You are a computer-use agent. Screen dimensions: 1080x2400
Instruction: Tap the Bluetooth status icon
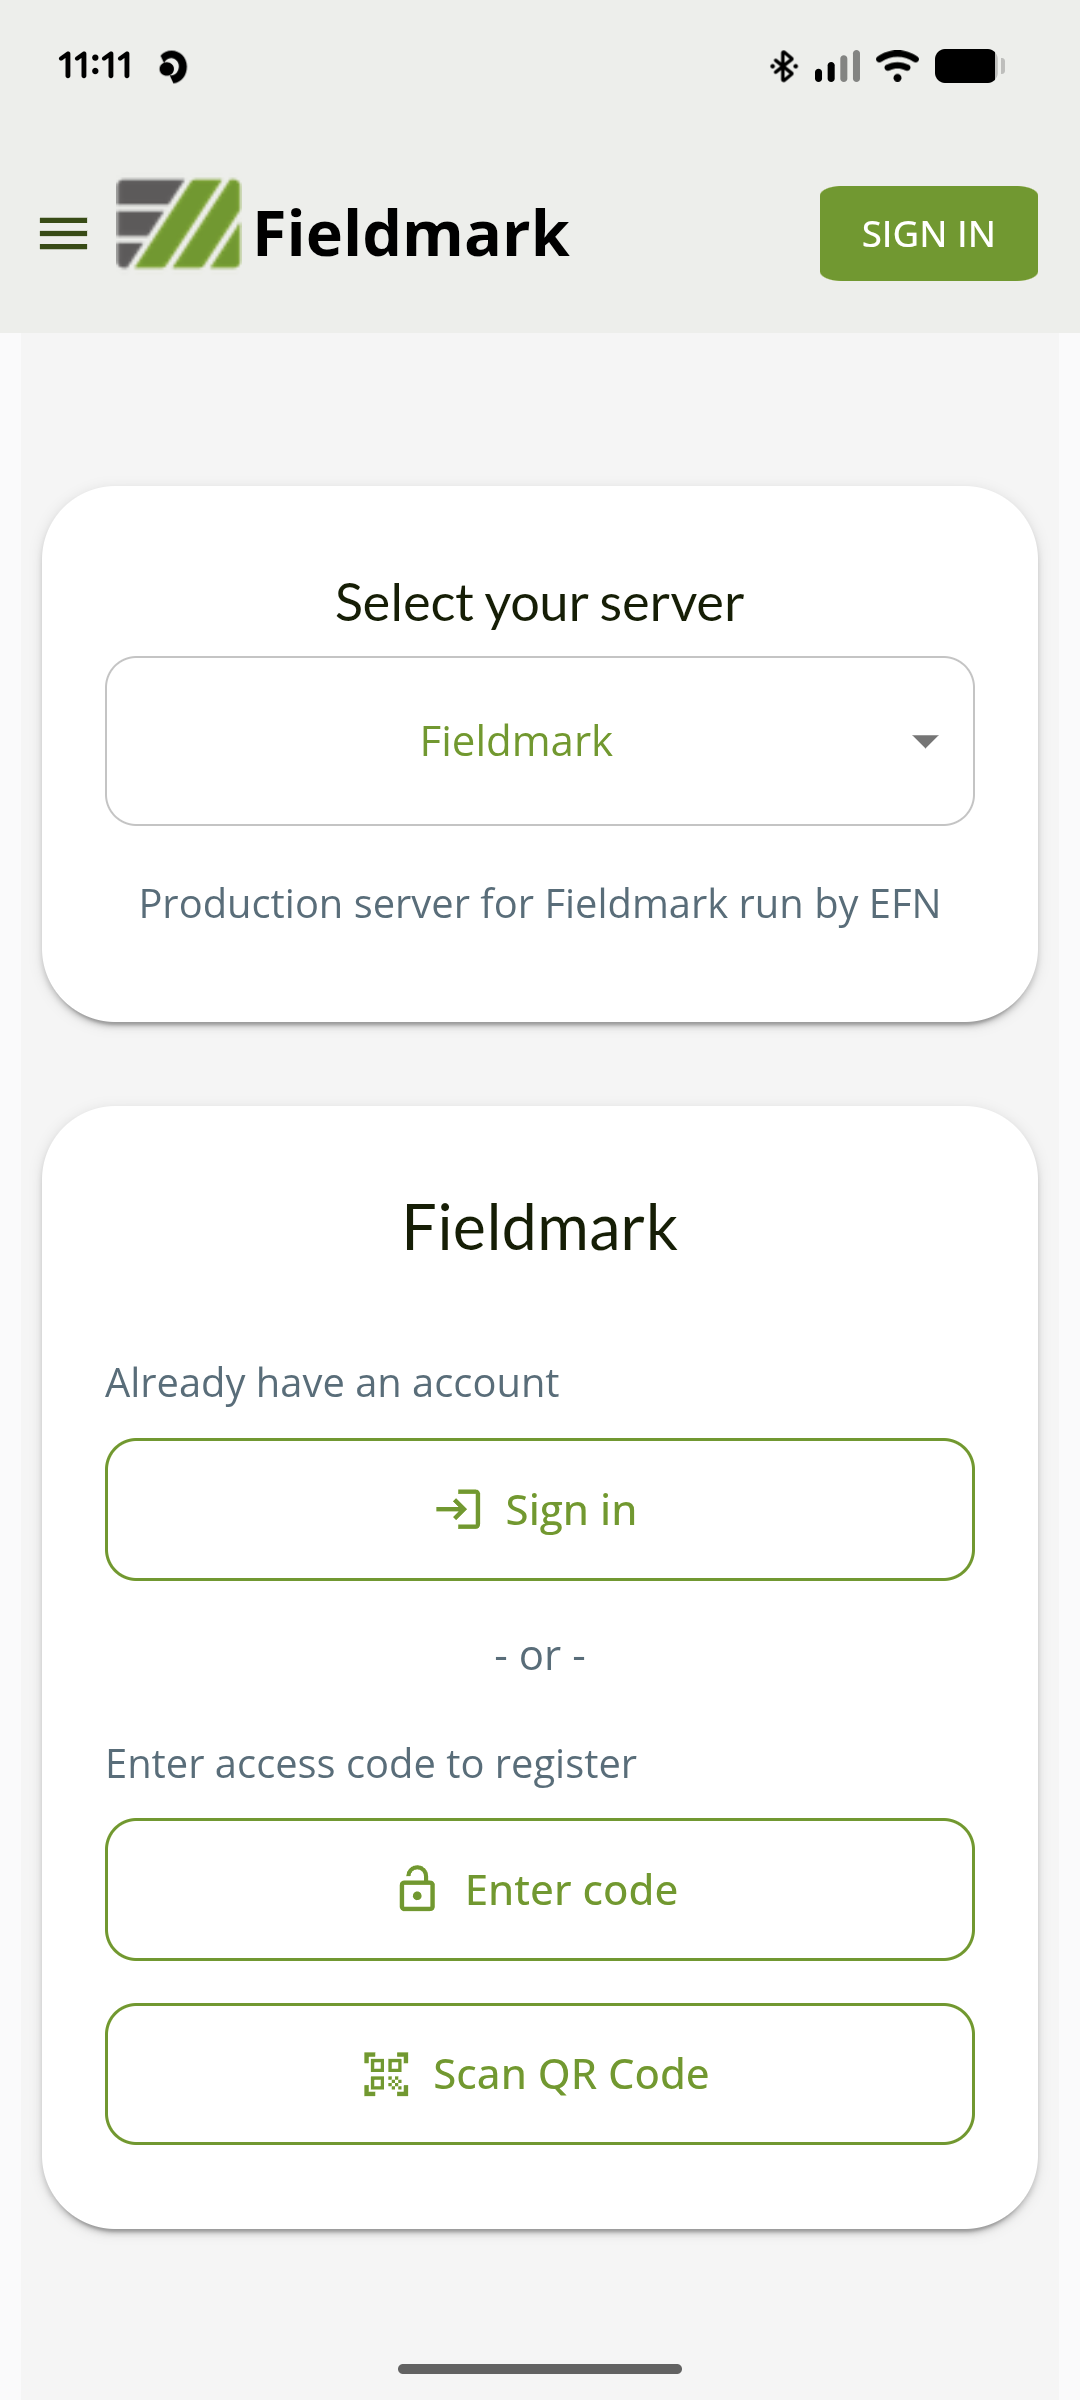[x=783, y=66]
